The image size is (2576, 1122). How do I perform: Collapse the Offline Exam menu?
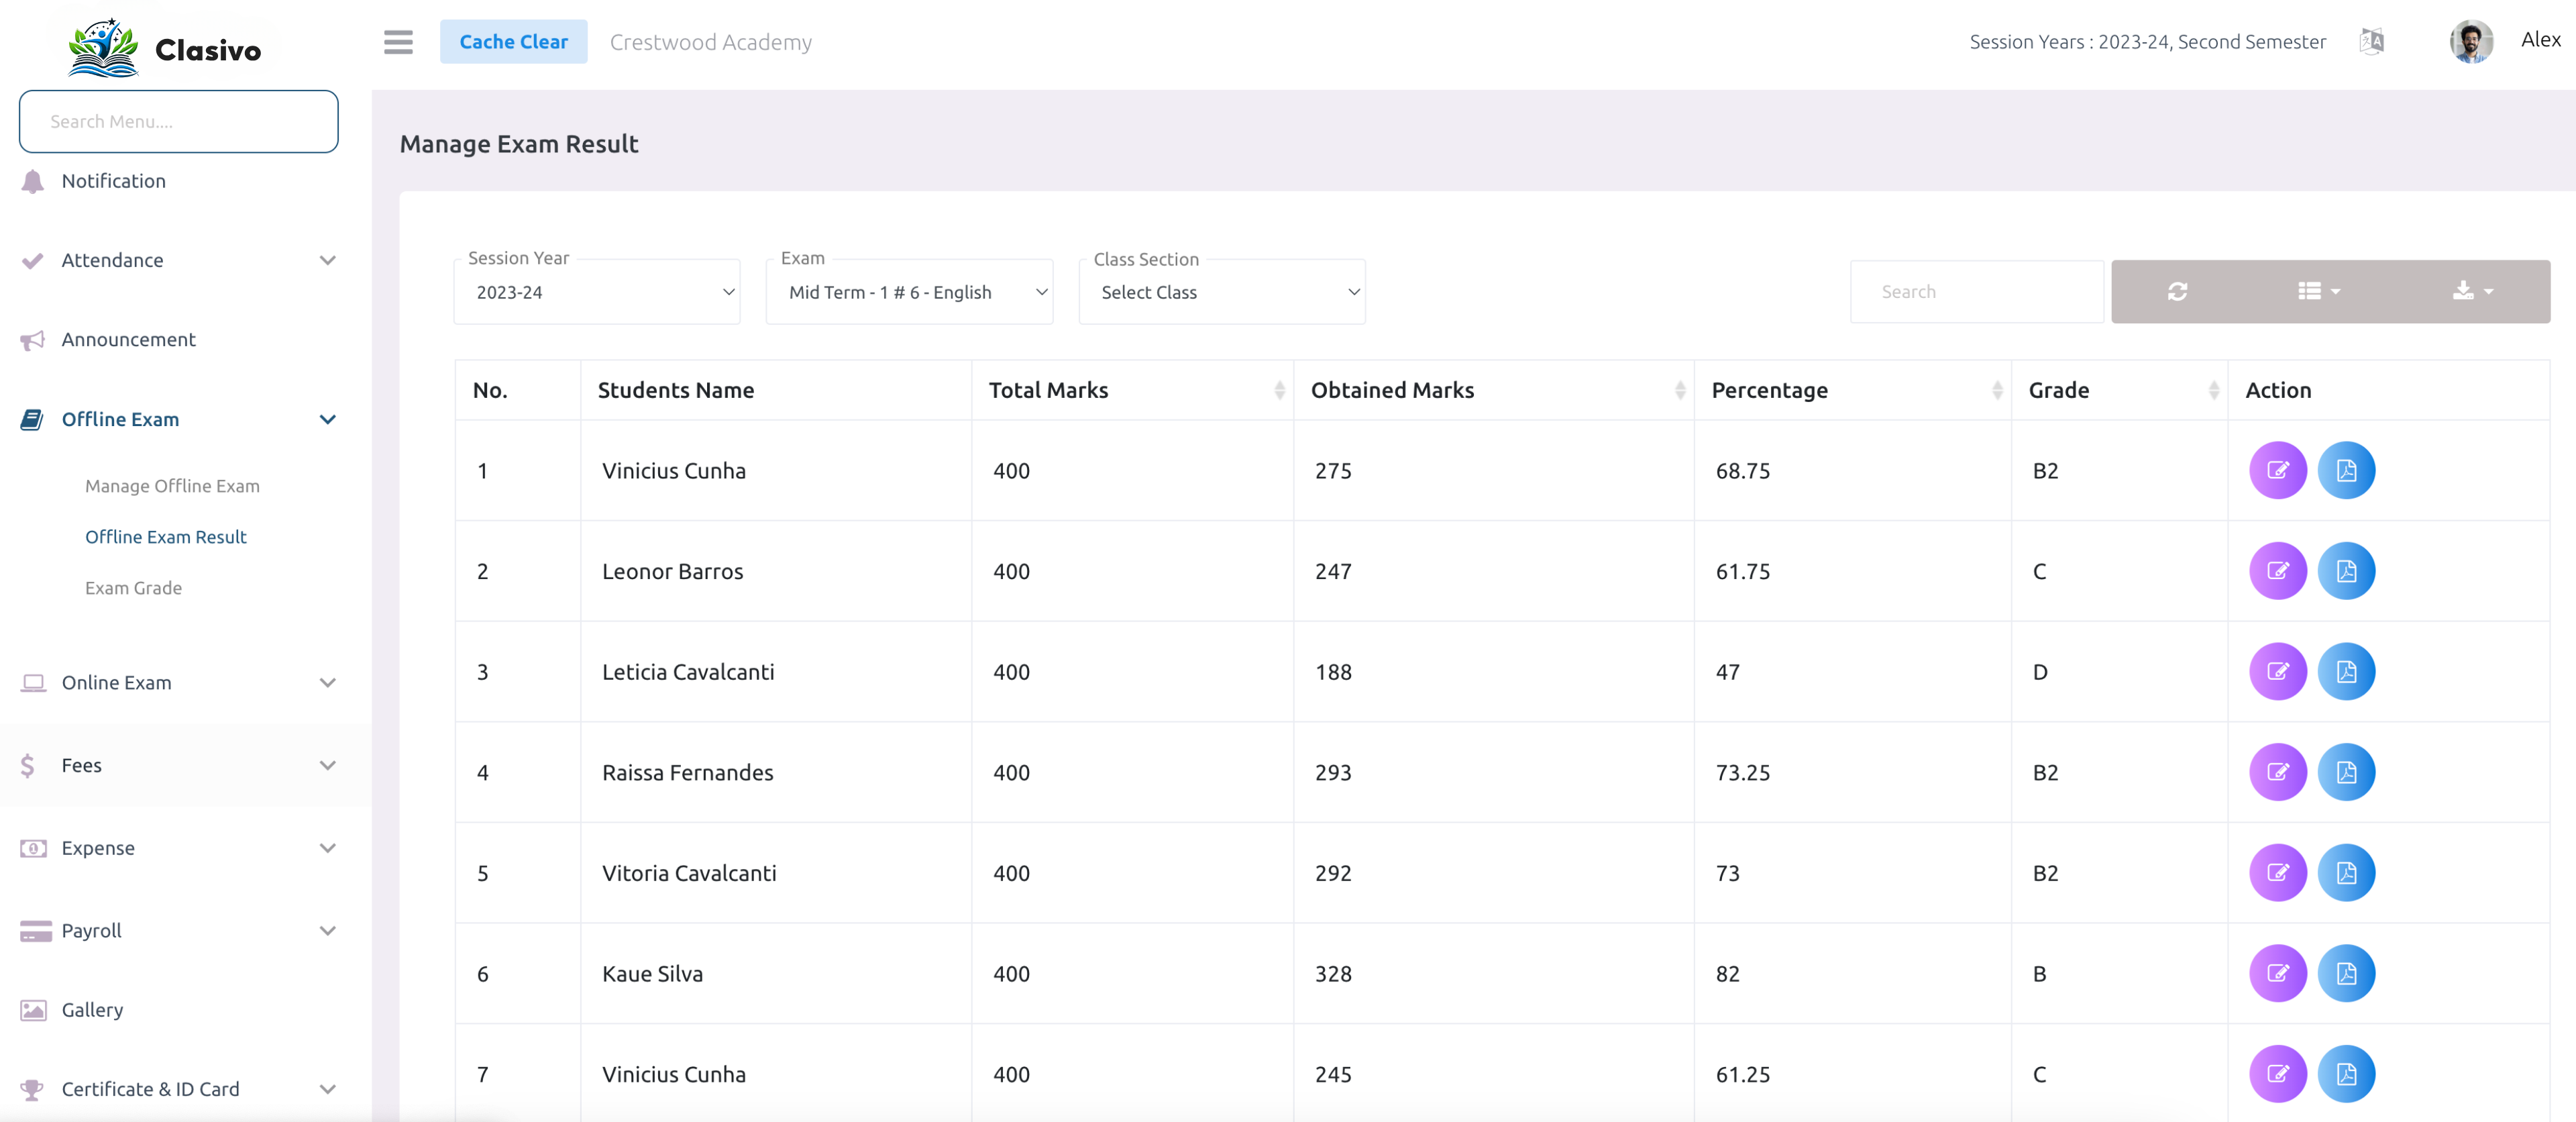coord(178,419)
